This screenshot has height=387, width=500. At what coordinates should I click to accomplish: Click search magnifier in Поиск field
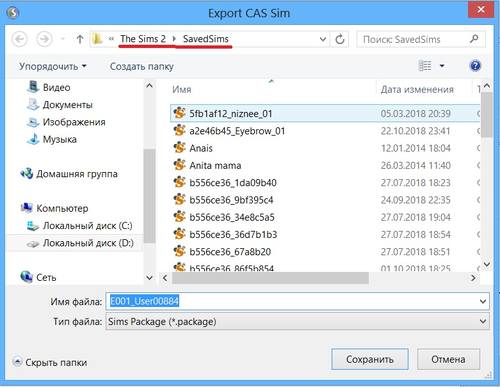(x=474, y=39)
